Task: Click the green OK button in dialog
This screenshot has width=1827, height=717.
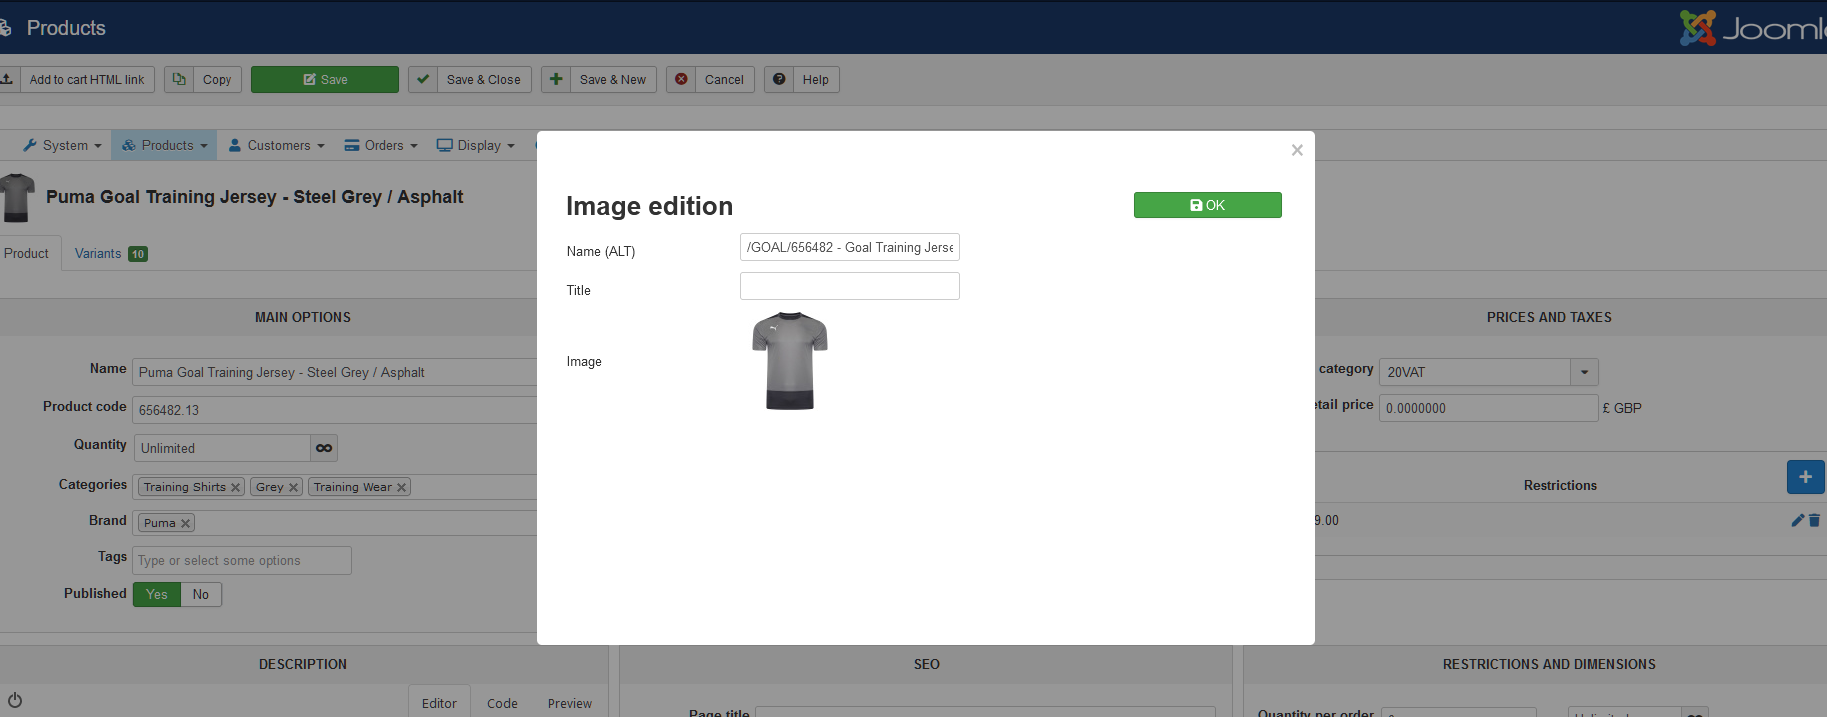Action: 1207,205
